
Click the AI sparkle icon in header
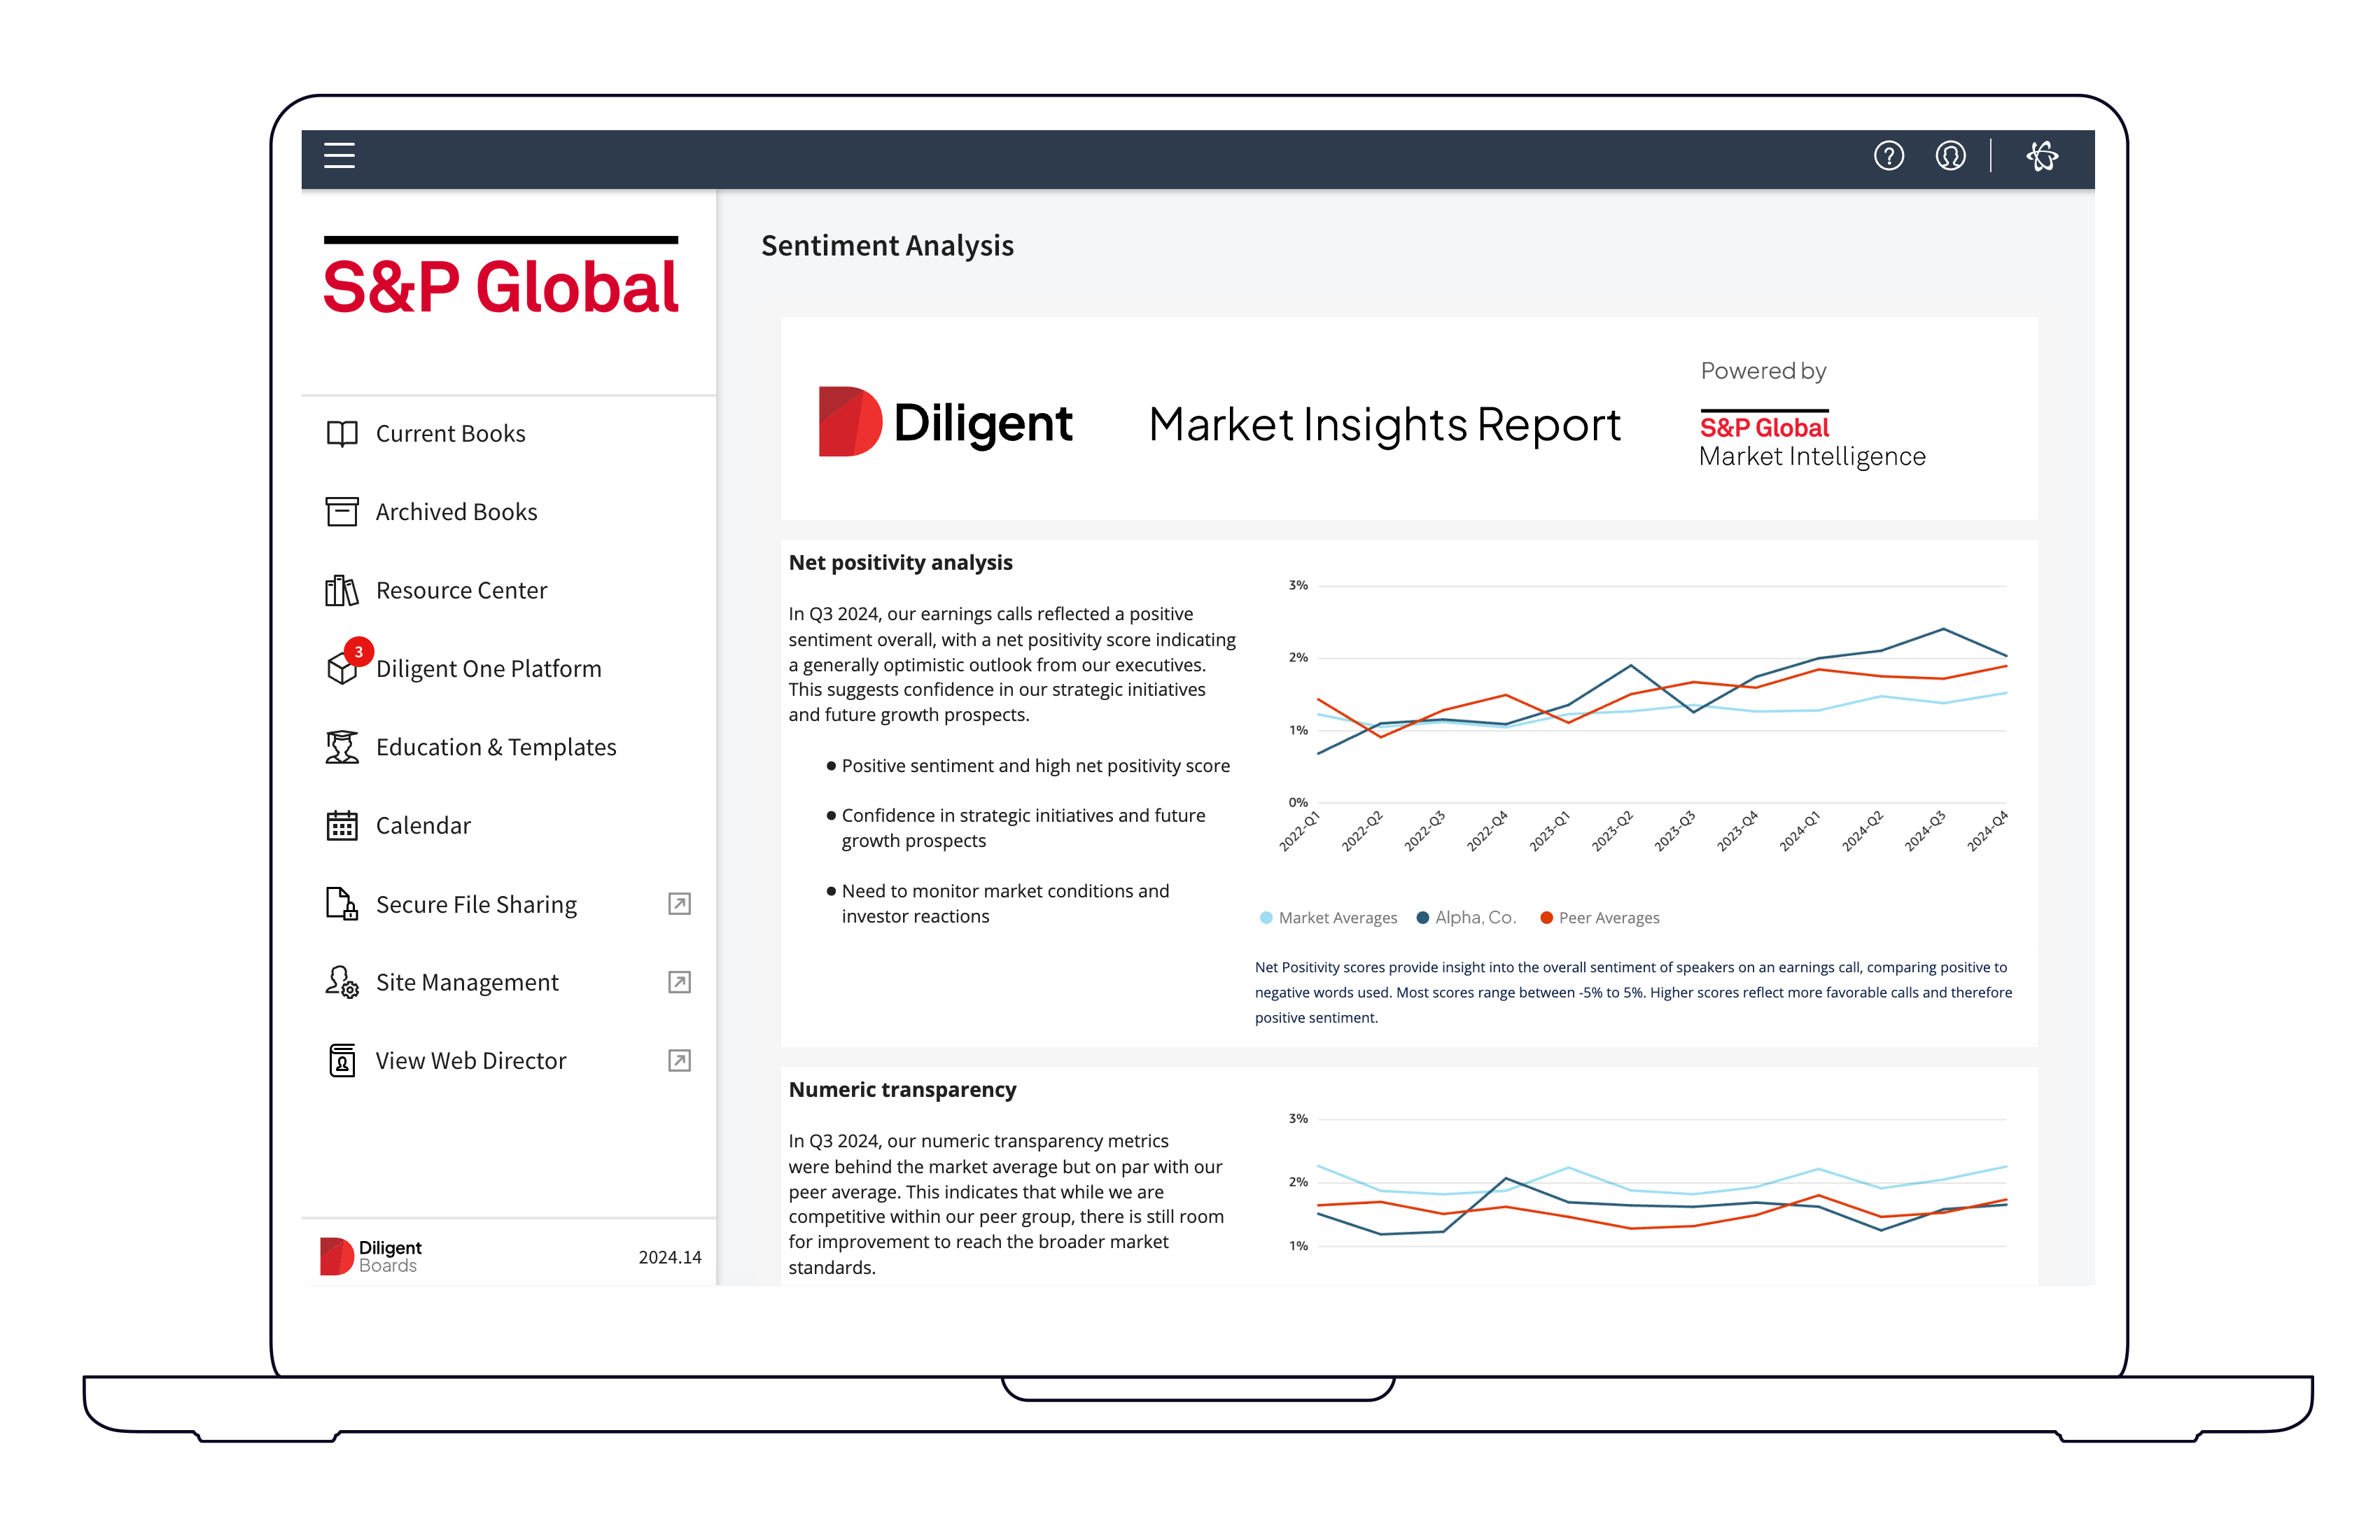click(2041, 156)
